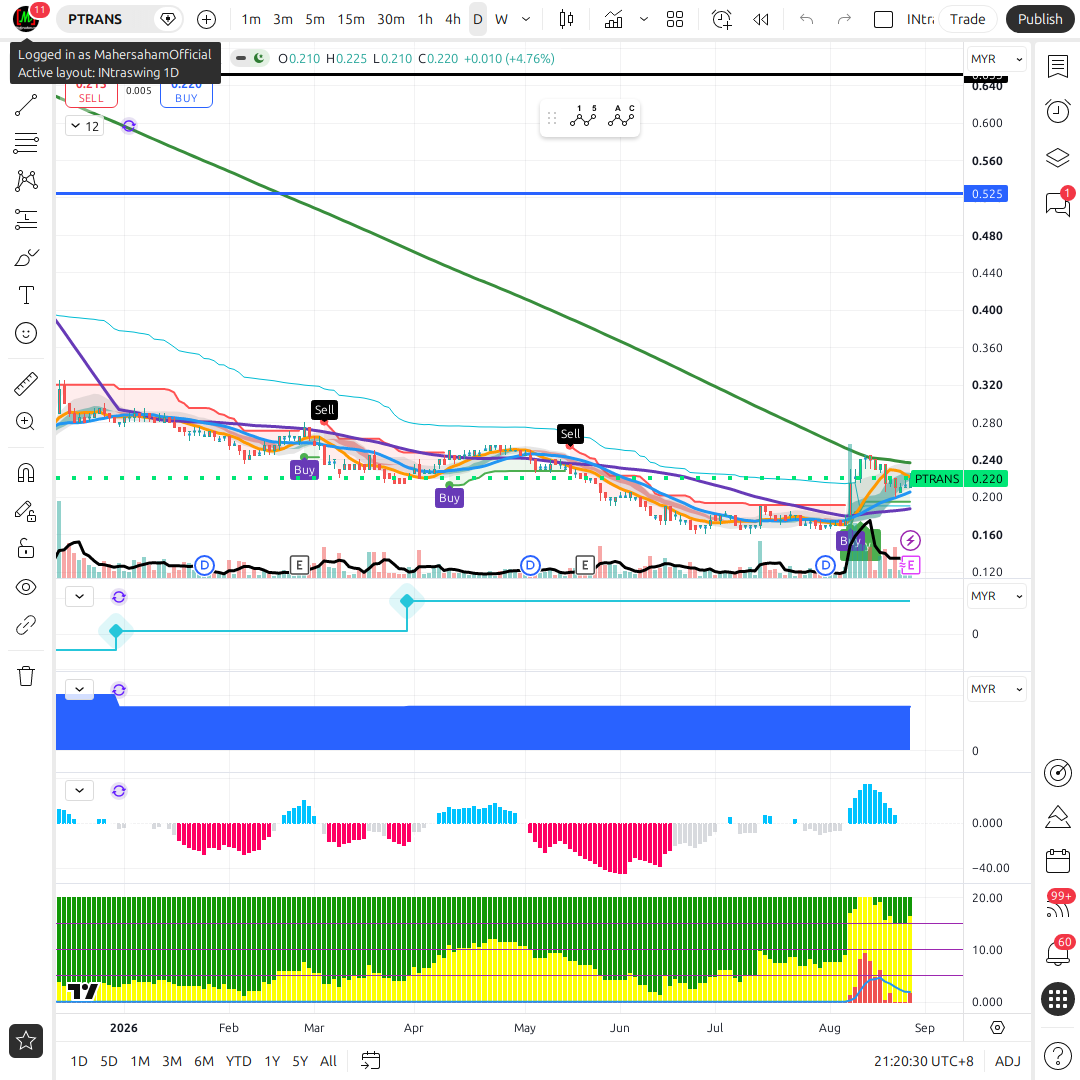This screenshot has height=1080, width=1080.
Task: Open the Fibonacci retracement tools
Action: tap(26, 143)
